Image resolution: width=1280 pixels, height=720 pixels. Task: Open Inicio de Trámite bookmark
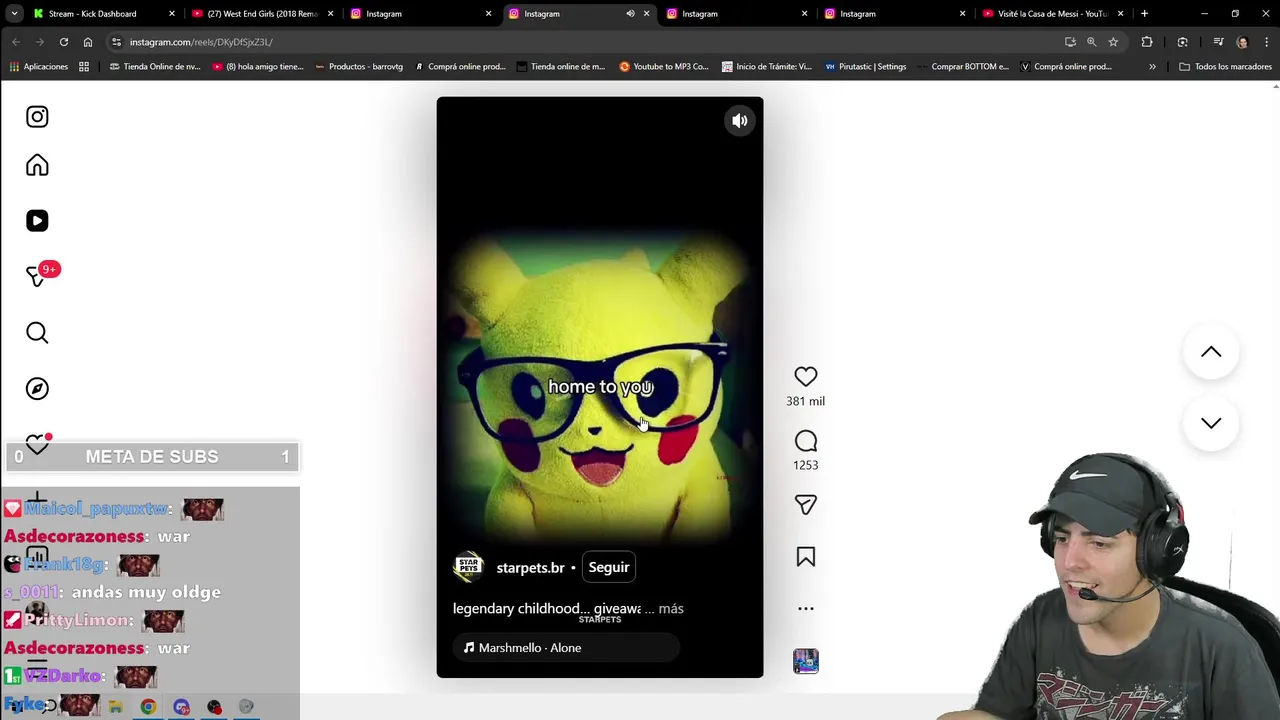766,67
